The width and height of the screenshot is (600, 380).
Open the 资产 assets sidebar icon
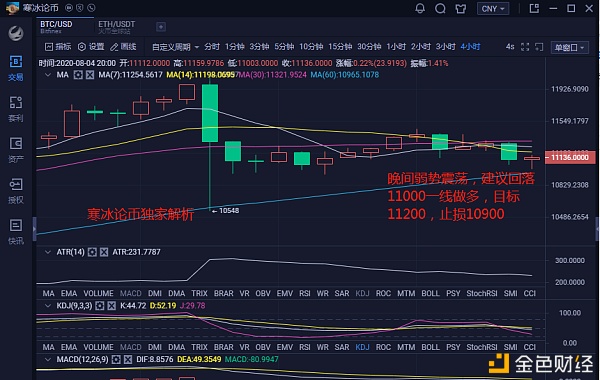point(16,150)
